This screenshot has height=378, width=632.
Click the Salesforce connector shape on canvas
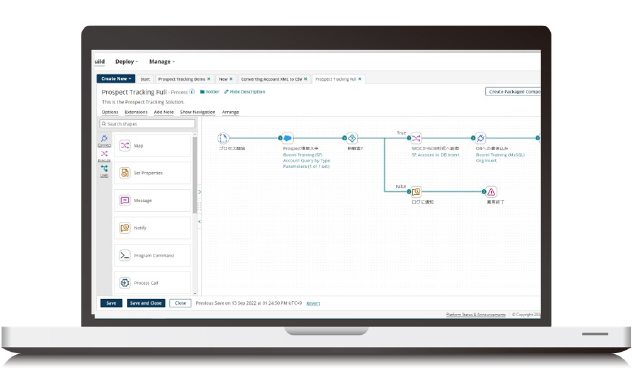287,138
